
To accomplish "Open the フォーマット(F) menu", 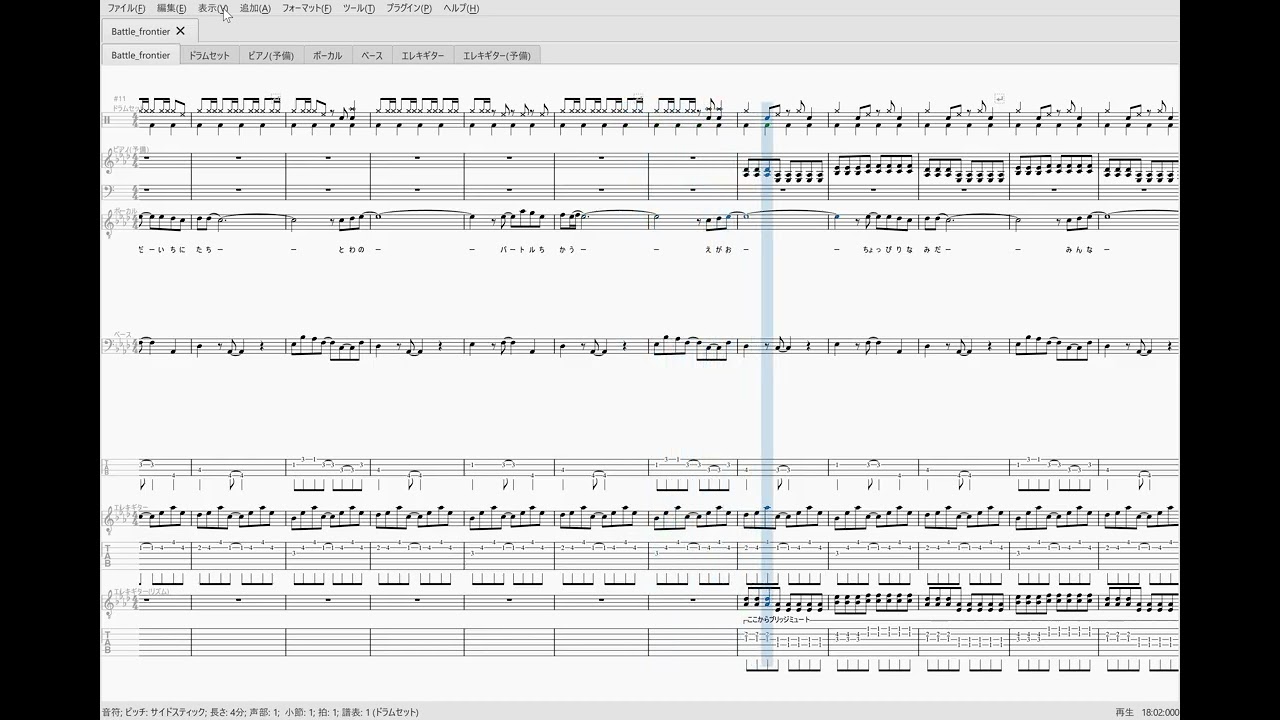I will tap(307, 8).
